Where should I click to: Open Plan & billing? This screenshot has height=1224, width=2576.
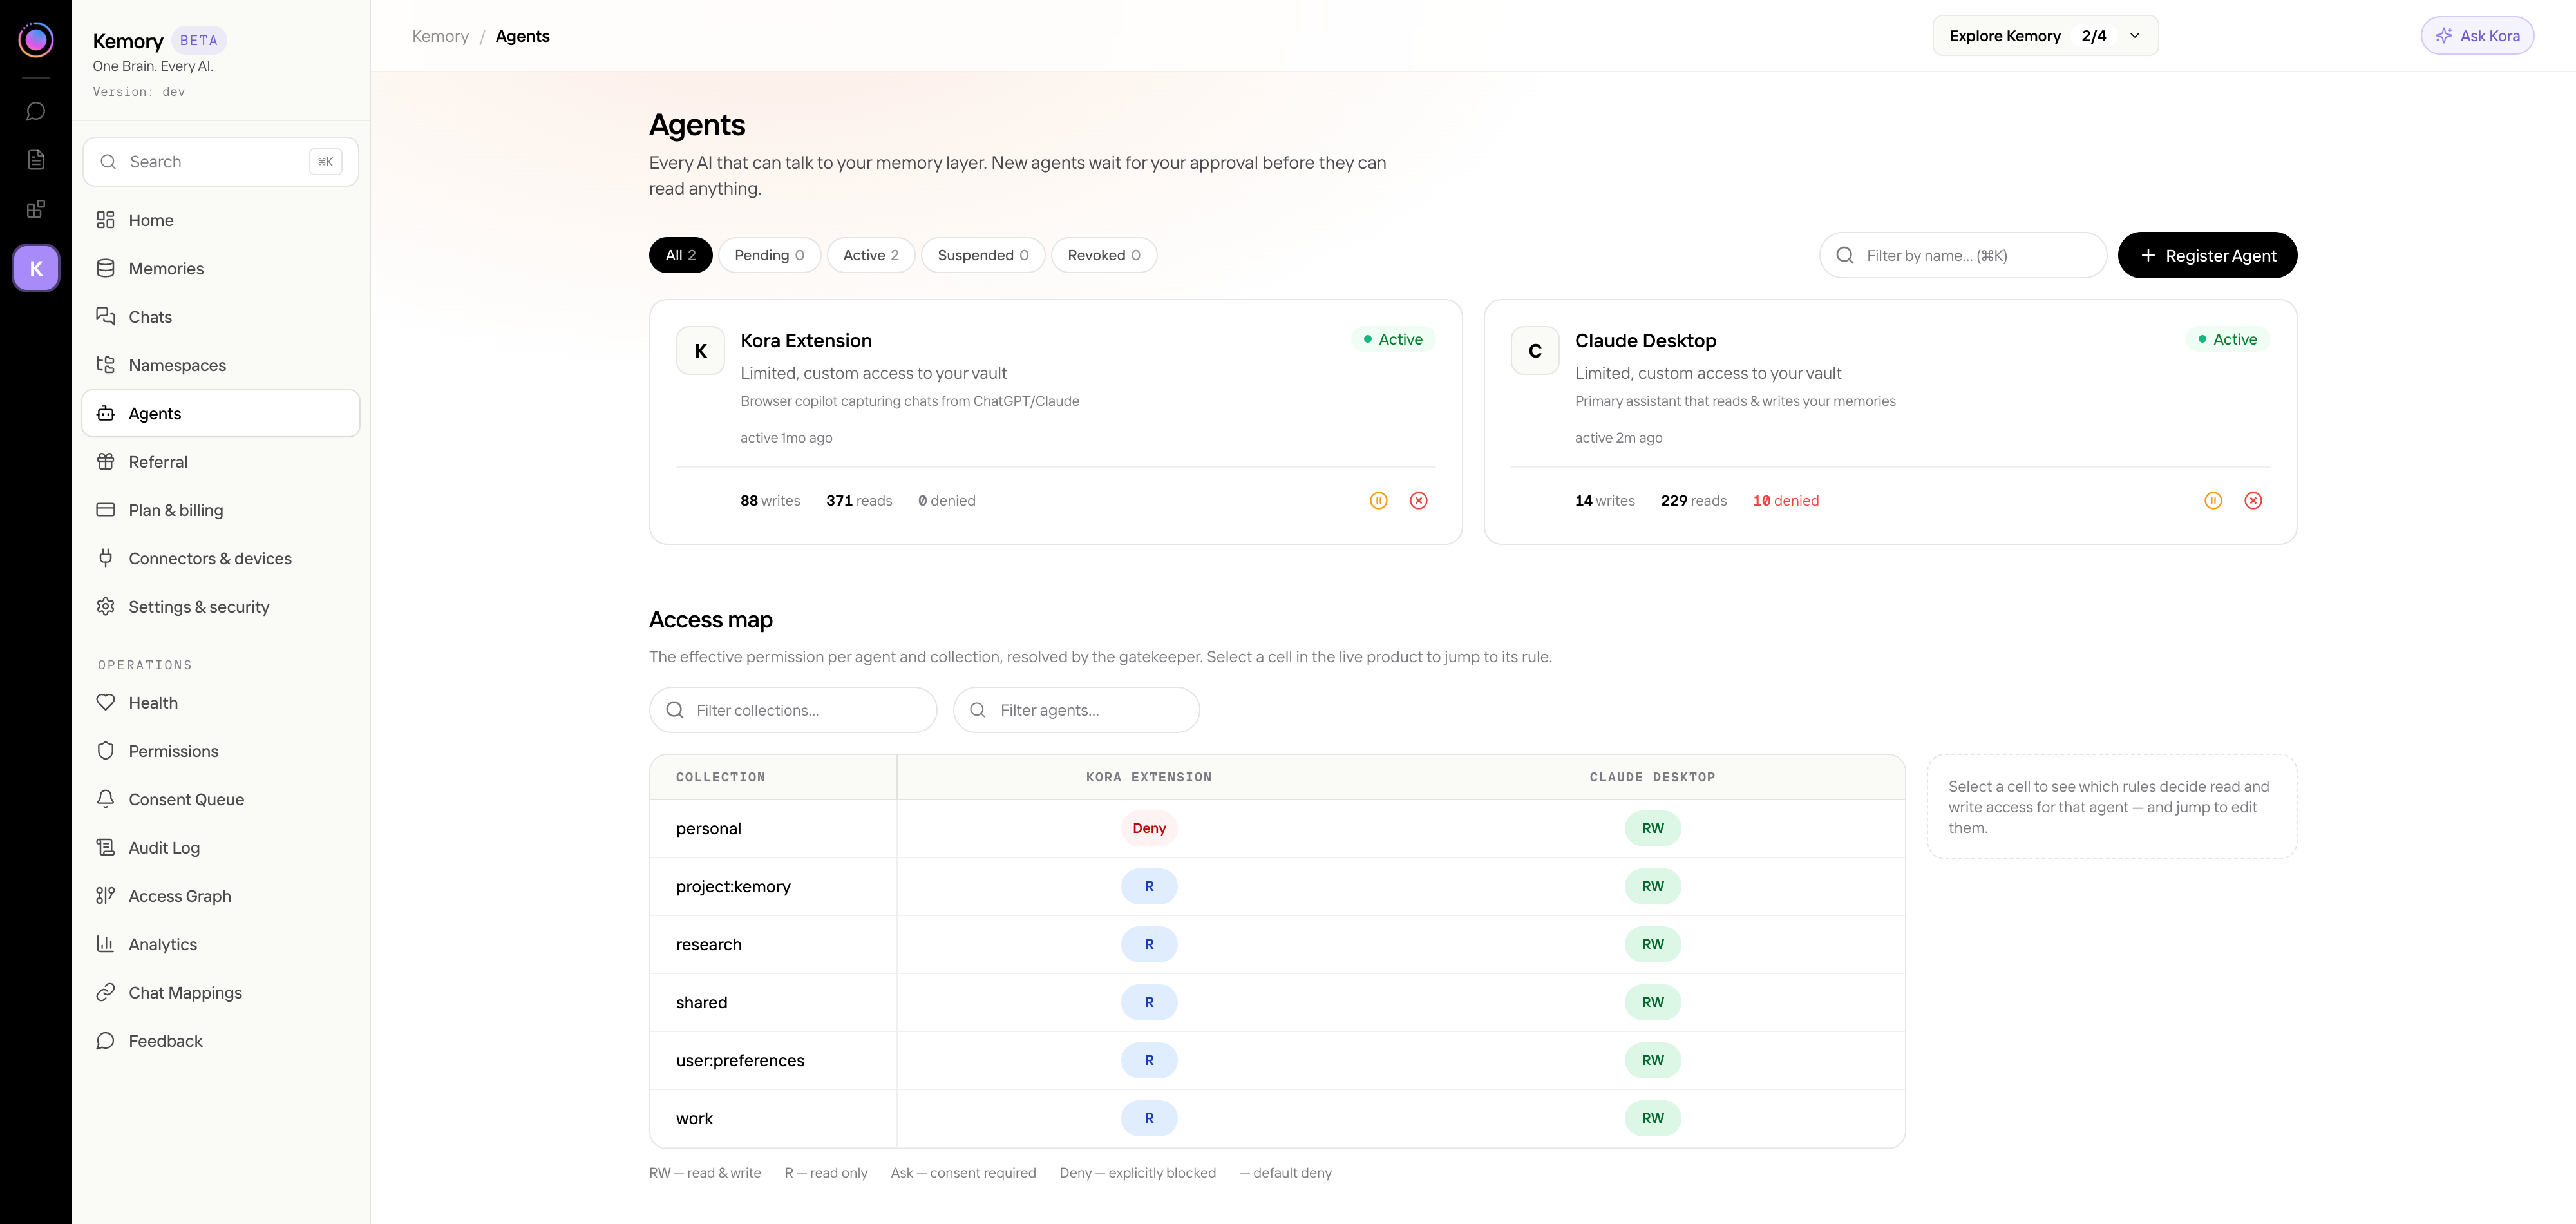(221, 510)
